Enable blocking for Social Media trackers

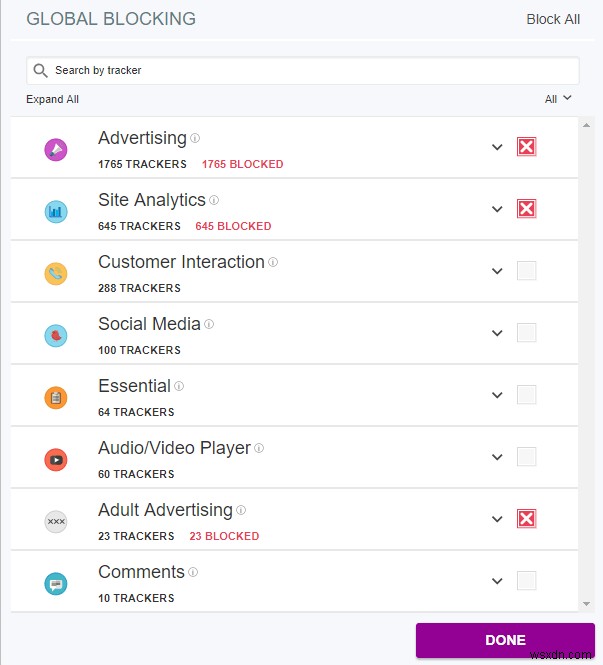click(526, 333)
